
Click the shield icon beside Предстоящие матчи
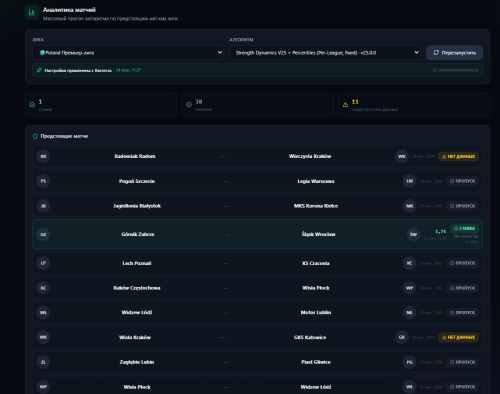tap(35, 136)
